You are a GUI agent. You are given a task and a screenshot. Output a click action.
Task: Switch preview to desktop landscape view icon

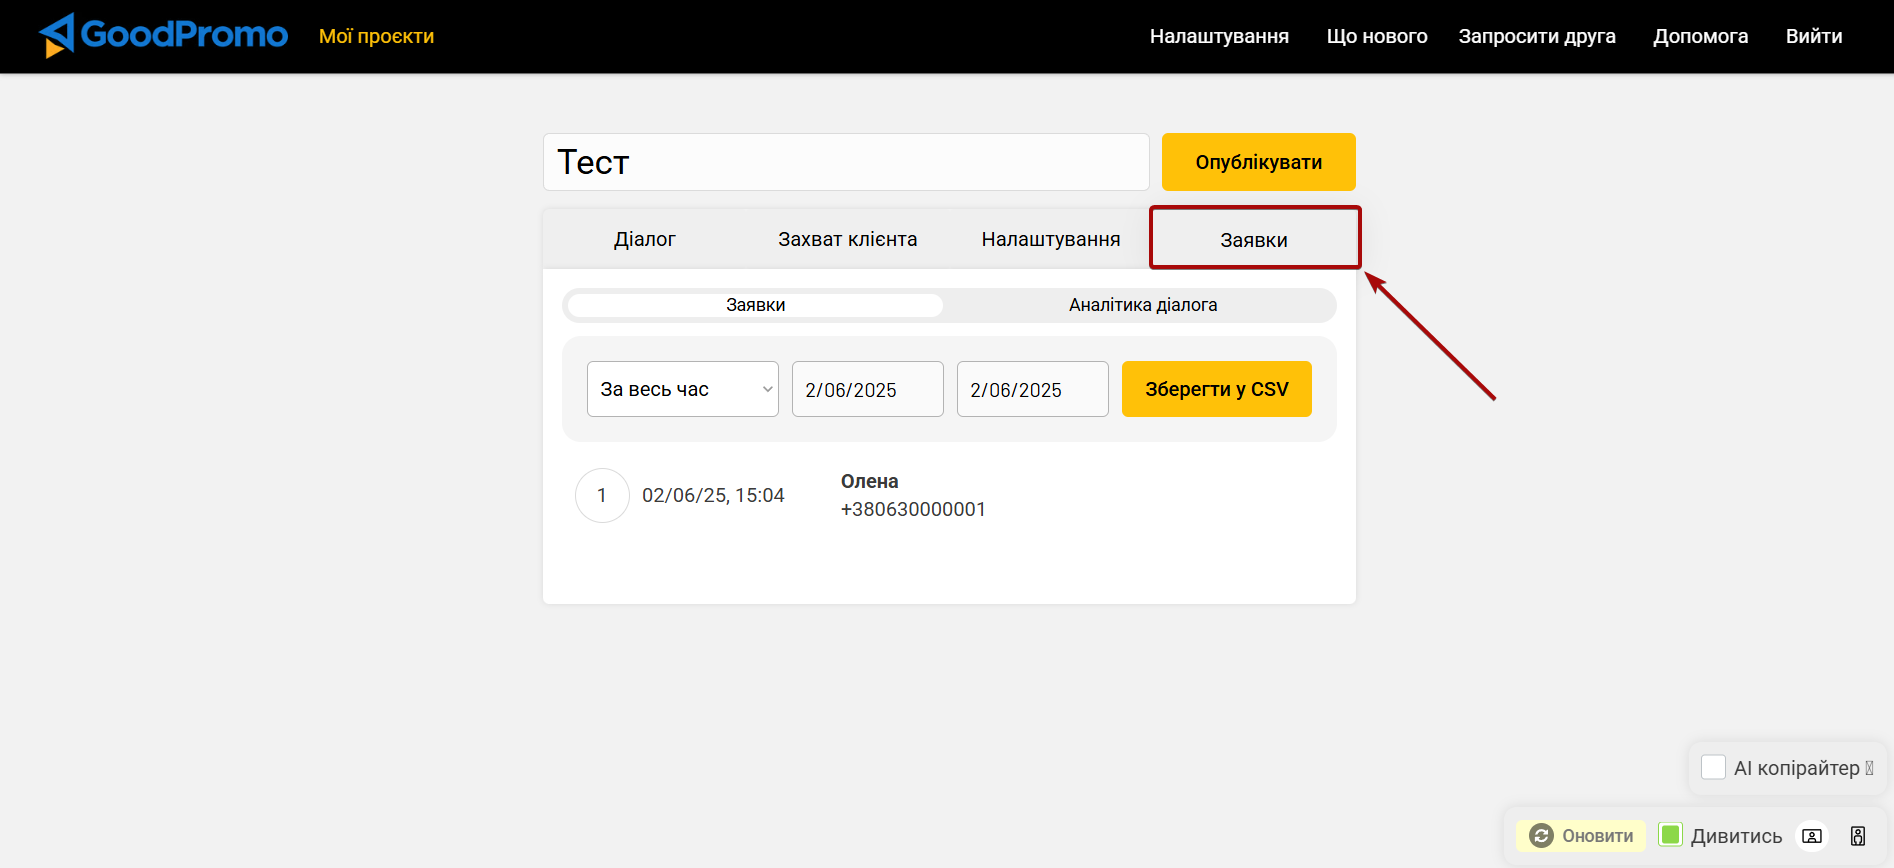[1812, 836]
